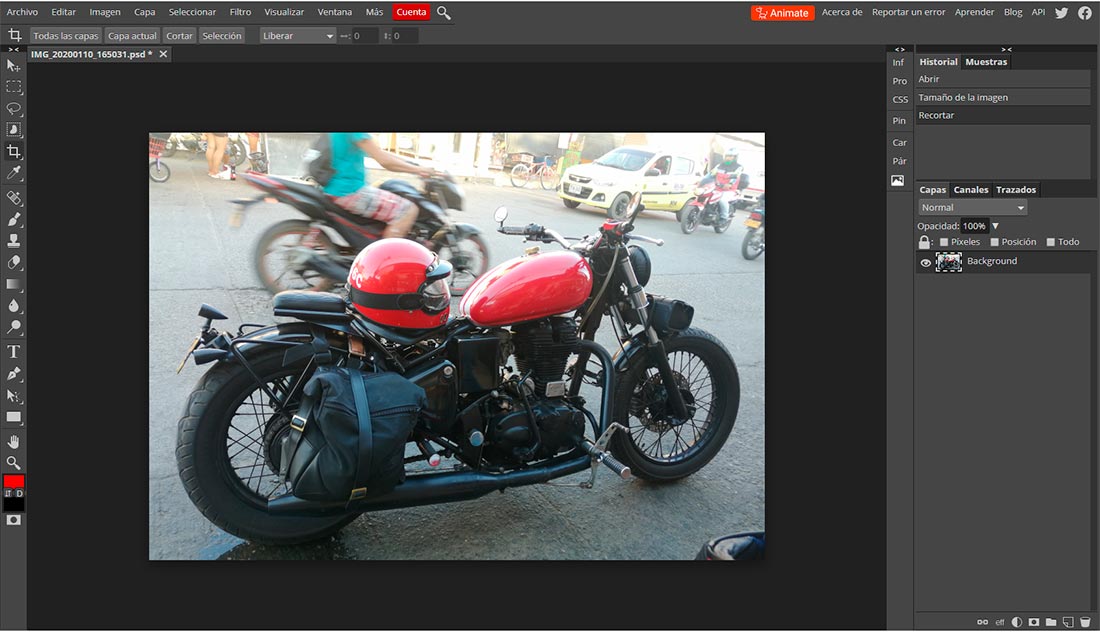Switch to the Canales tab

pyautogui.click(x=970, y=190)
